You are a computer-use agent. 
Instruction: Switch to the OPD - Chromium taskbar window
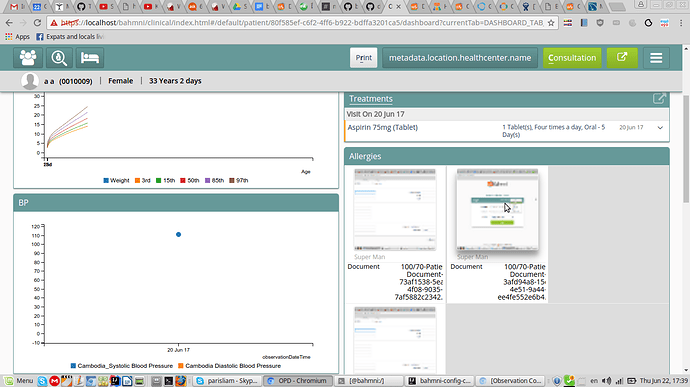[x=297, y=381]
